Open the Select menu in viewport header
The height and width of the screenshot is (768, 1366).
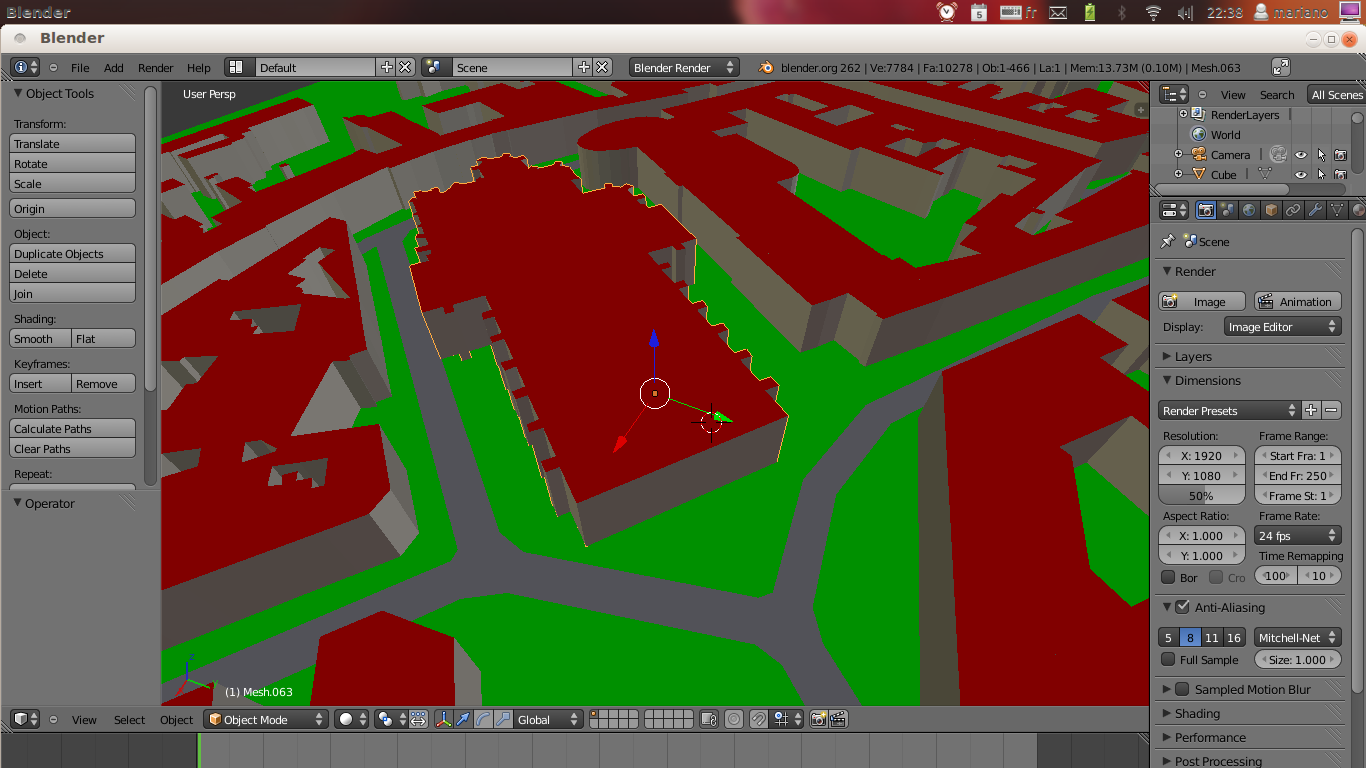tap(129, 720)
